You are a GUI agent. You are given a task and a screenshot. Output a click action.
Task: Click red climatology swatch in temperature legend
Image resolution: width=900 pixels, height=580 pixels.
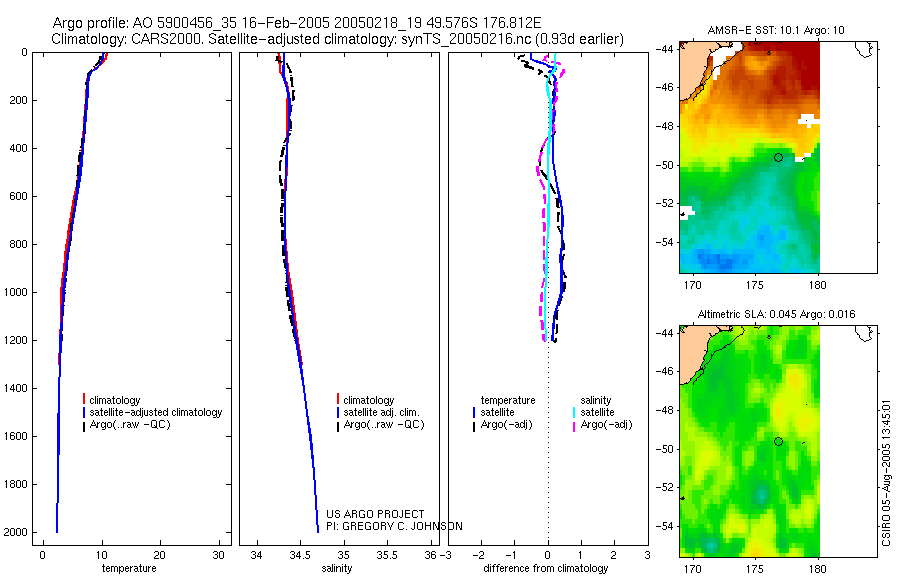coord(84,399)
